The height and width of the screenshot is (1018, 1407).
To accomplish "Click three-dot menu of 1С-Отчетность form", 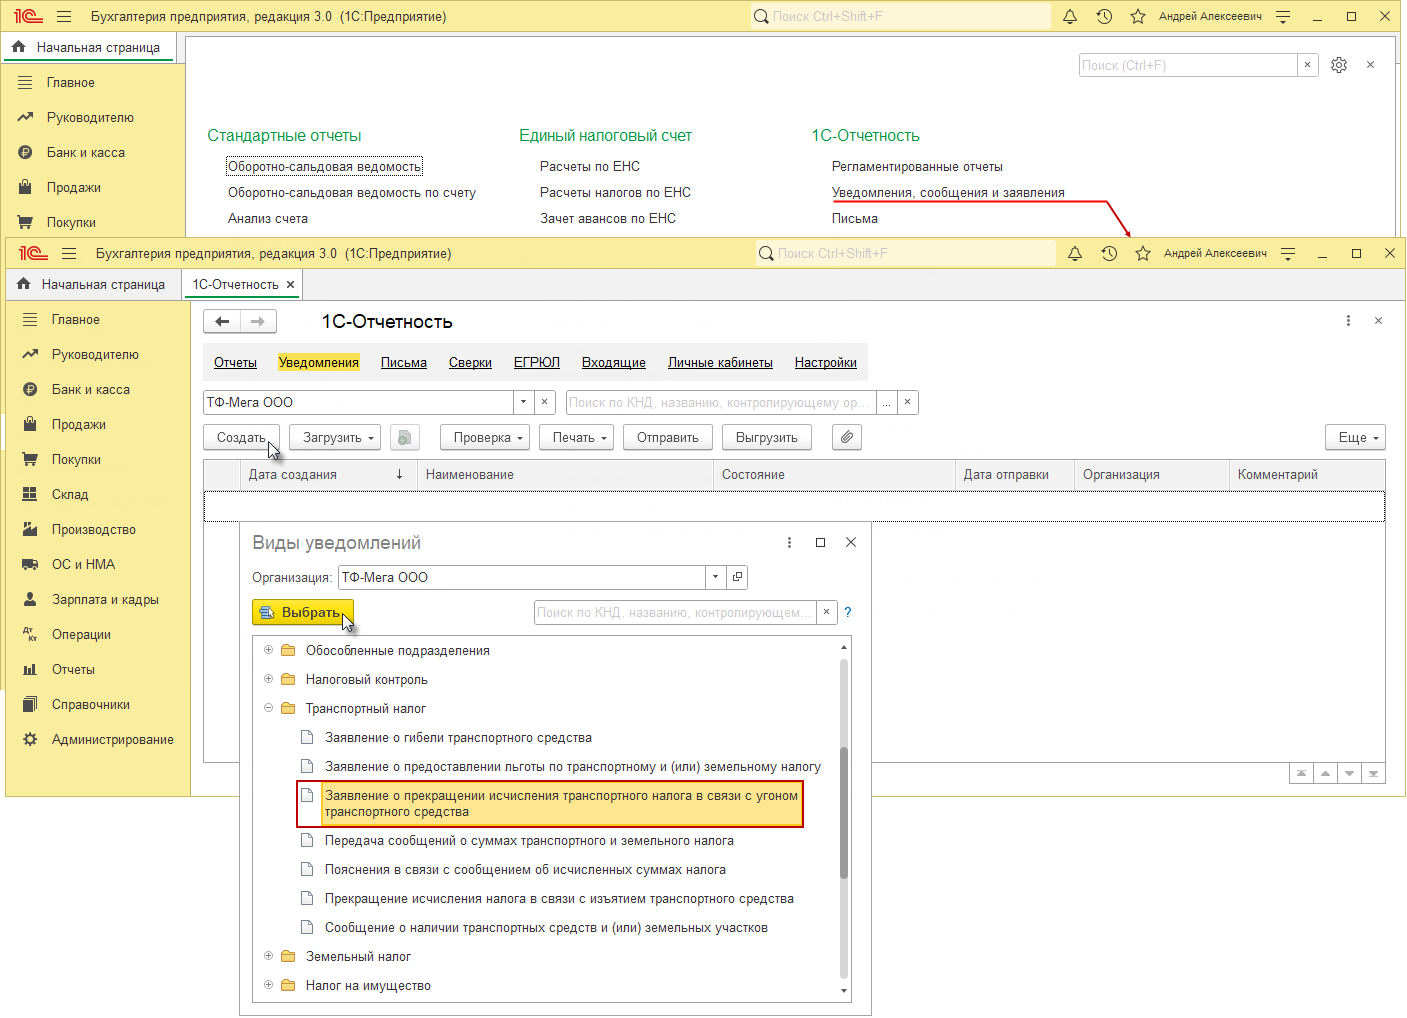I will [1348, 321].
